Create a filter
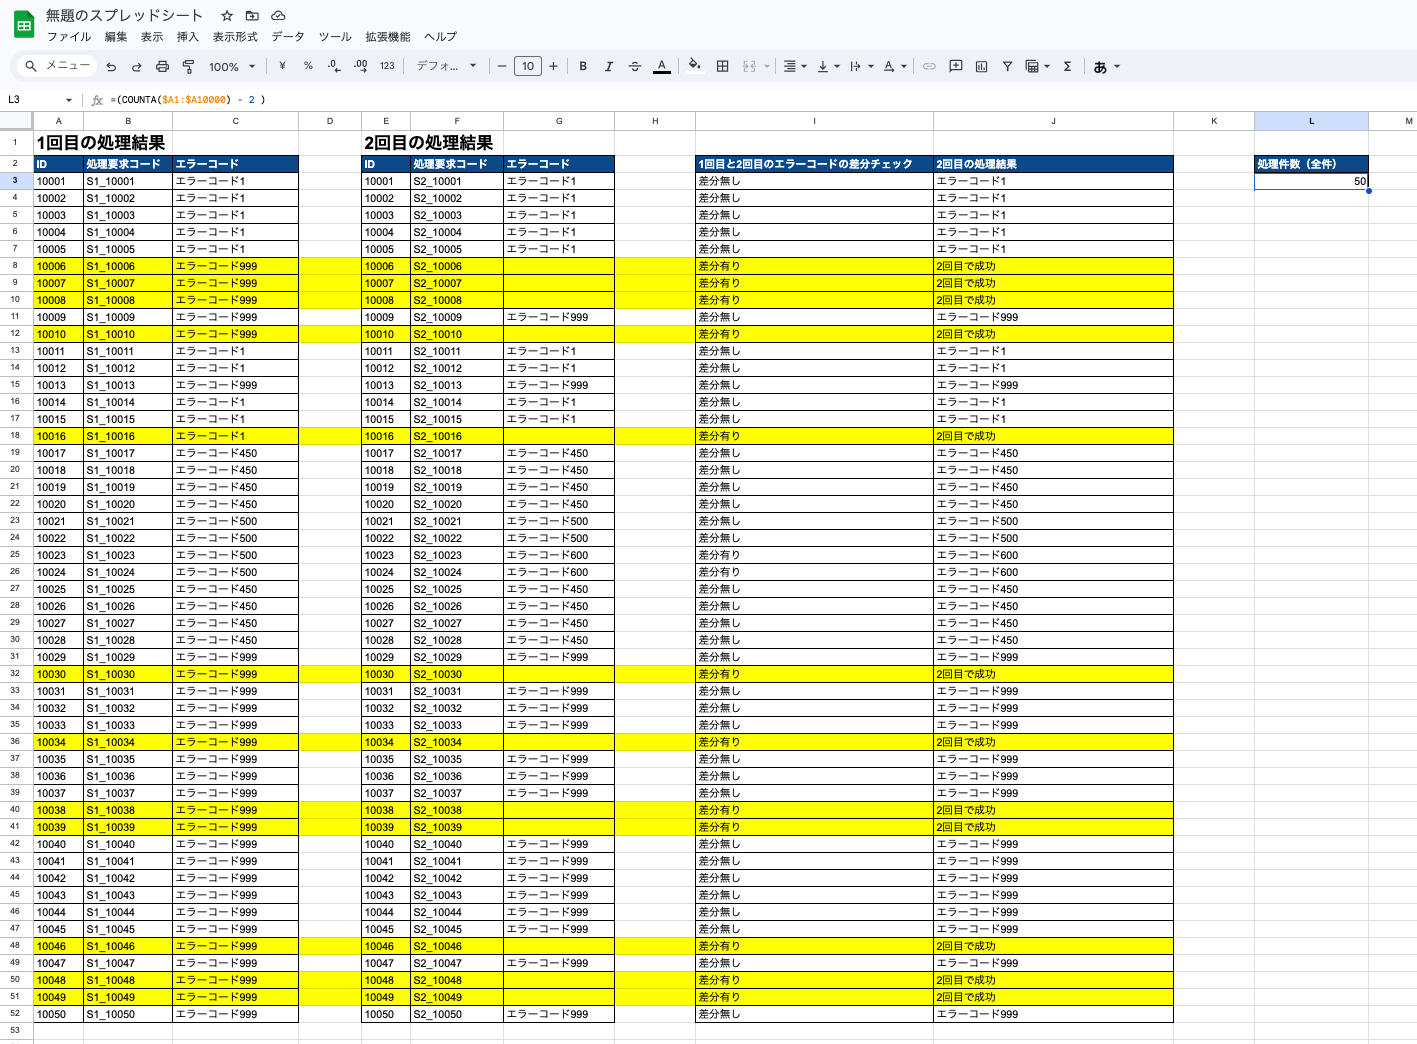 point(1007,66)
